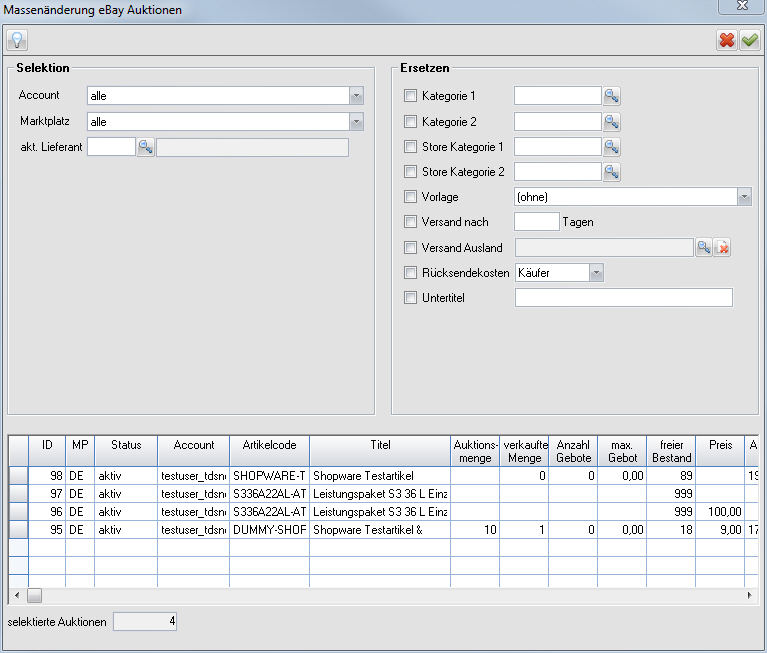Enable the Kategorie 1 checkbox
This screenshot has height=653, width=767.
pos(410,95)
